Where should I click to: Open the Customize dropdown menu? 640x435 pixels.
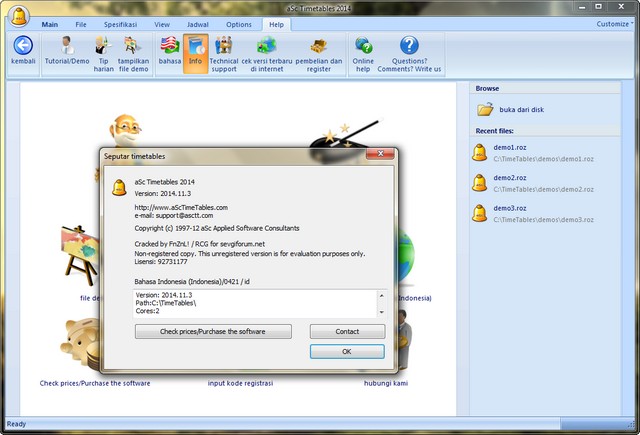tap(614, 24)
